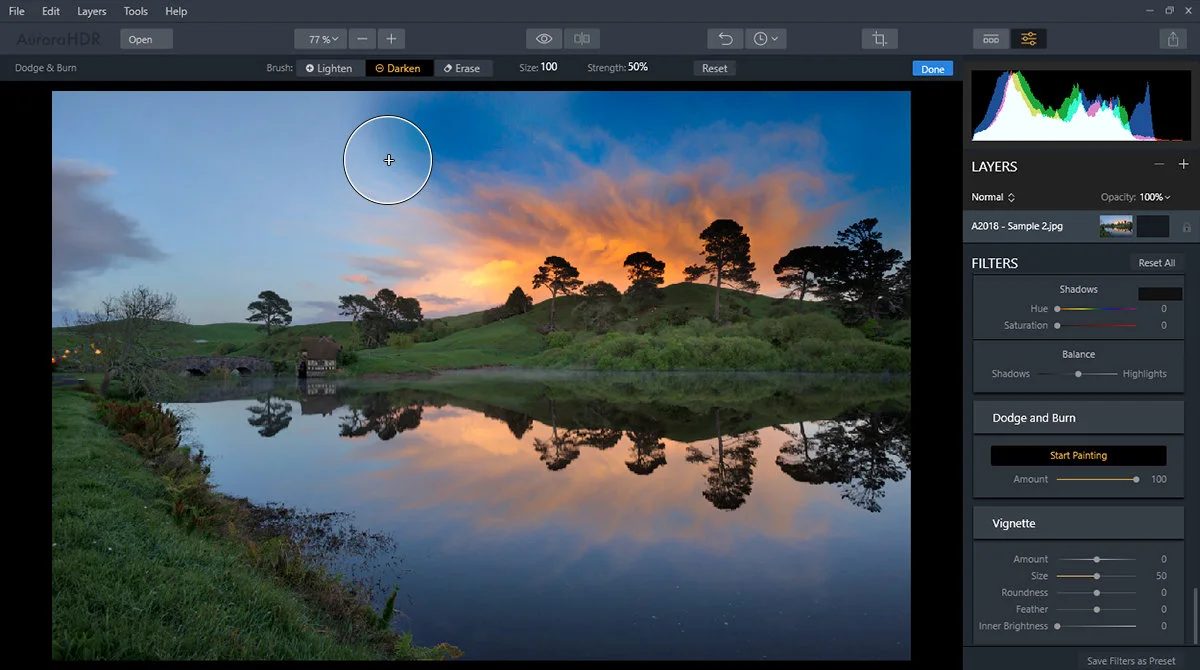
Task: Add a new layer with plus icon
Action: 1183,164
